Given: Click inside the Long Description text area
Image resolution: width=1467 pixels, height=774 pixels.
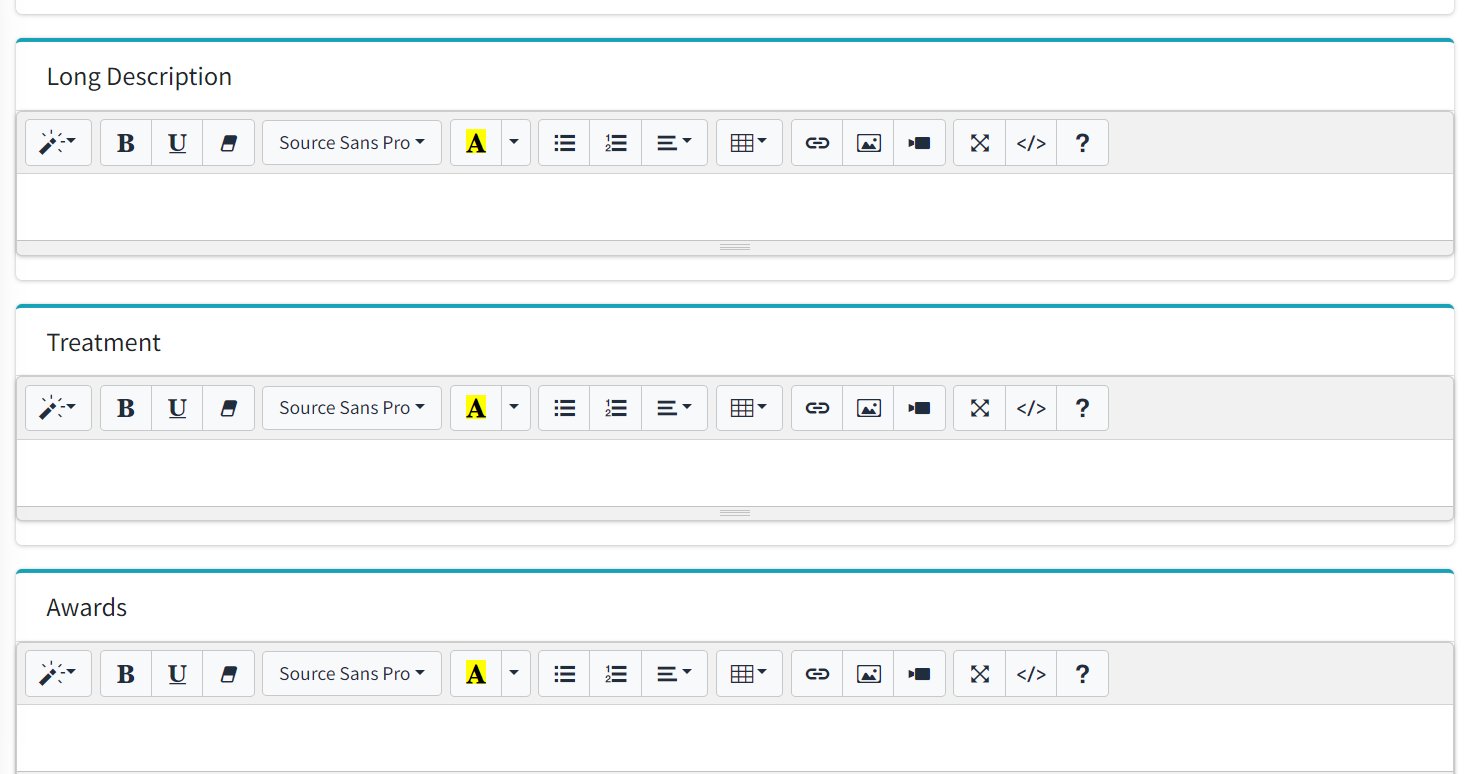Looking at the screenshot, I should point(734,207).
